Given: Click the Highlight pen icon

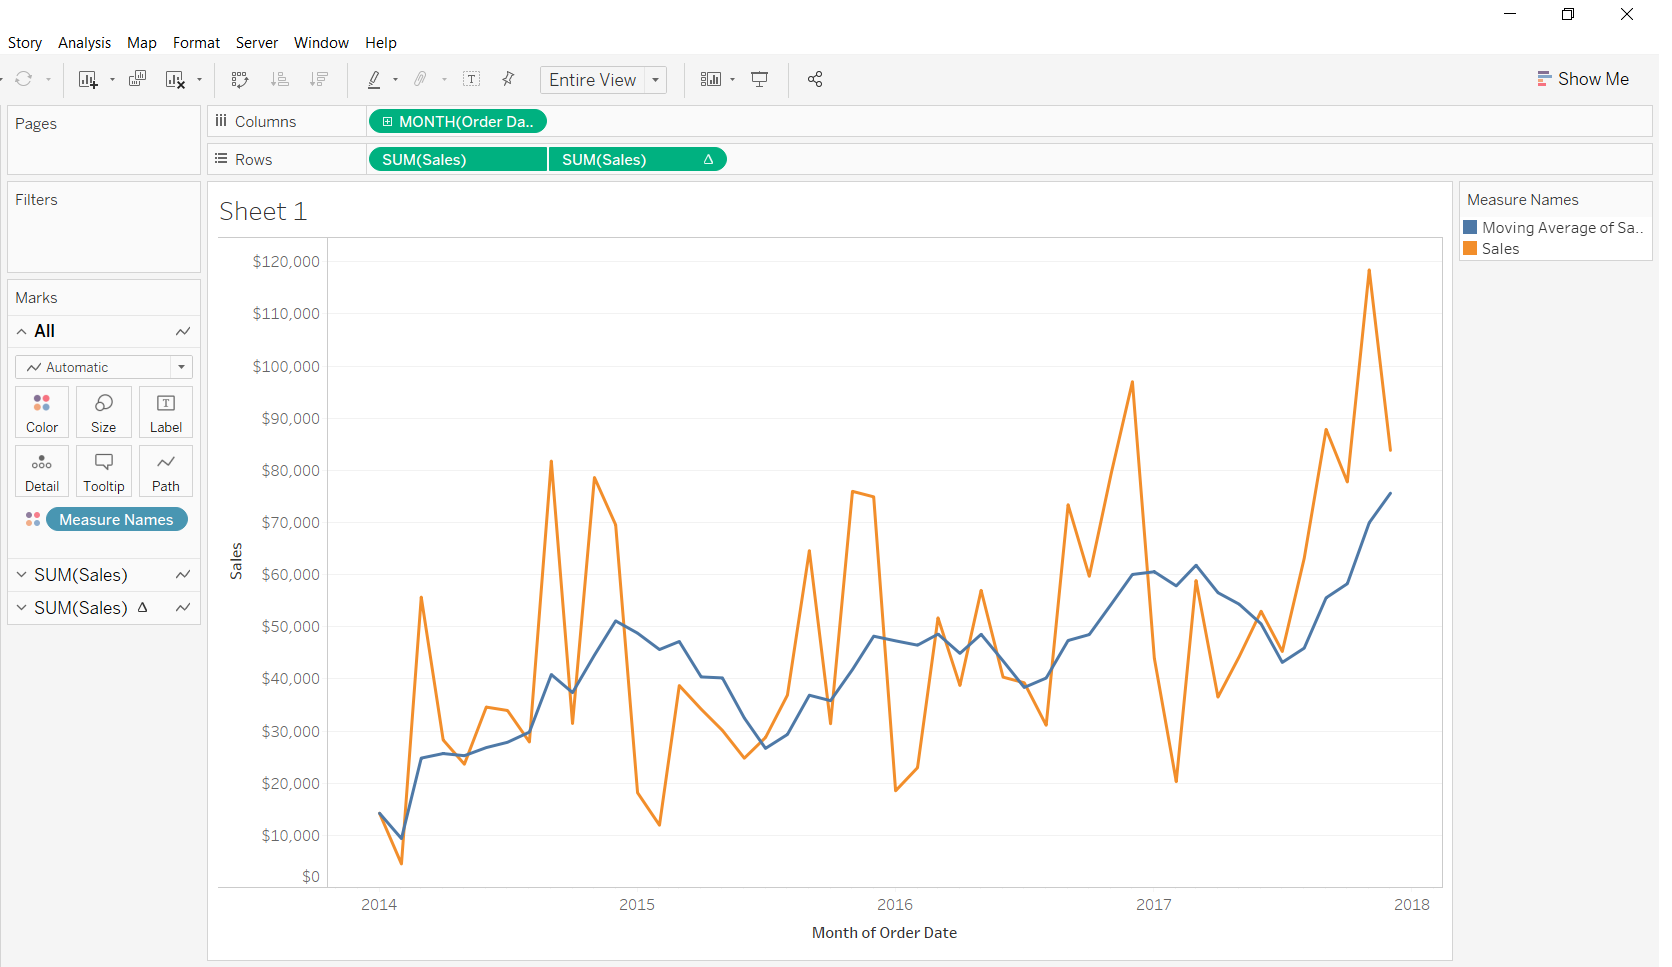Looking at the screenshot, I should tap(374, 80).
